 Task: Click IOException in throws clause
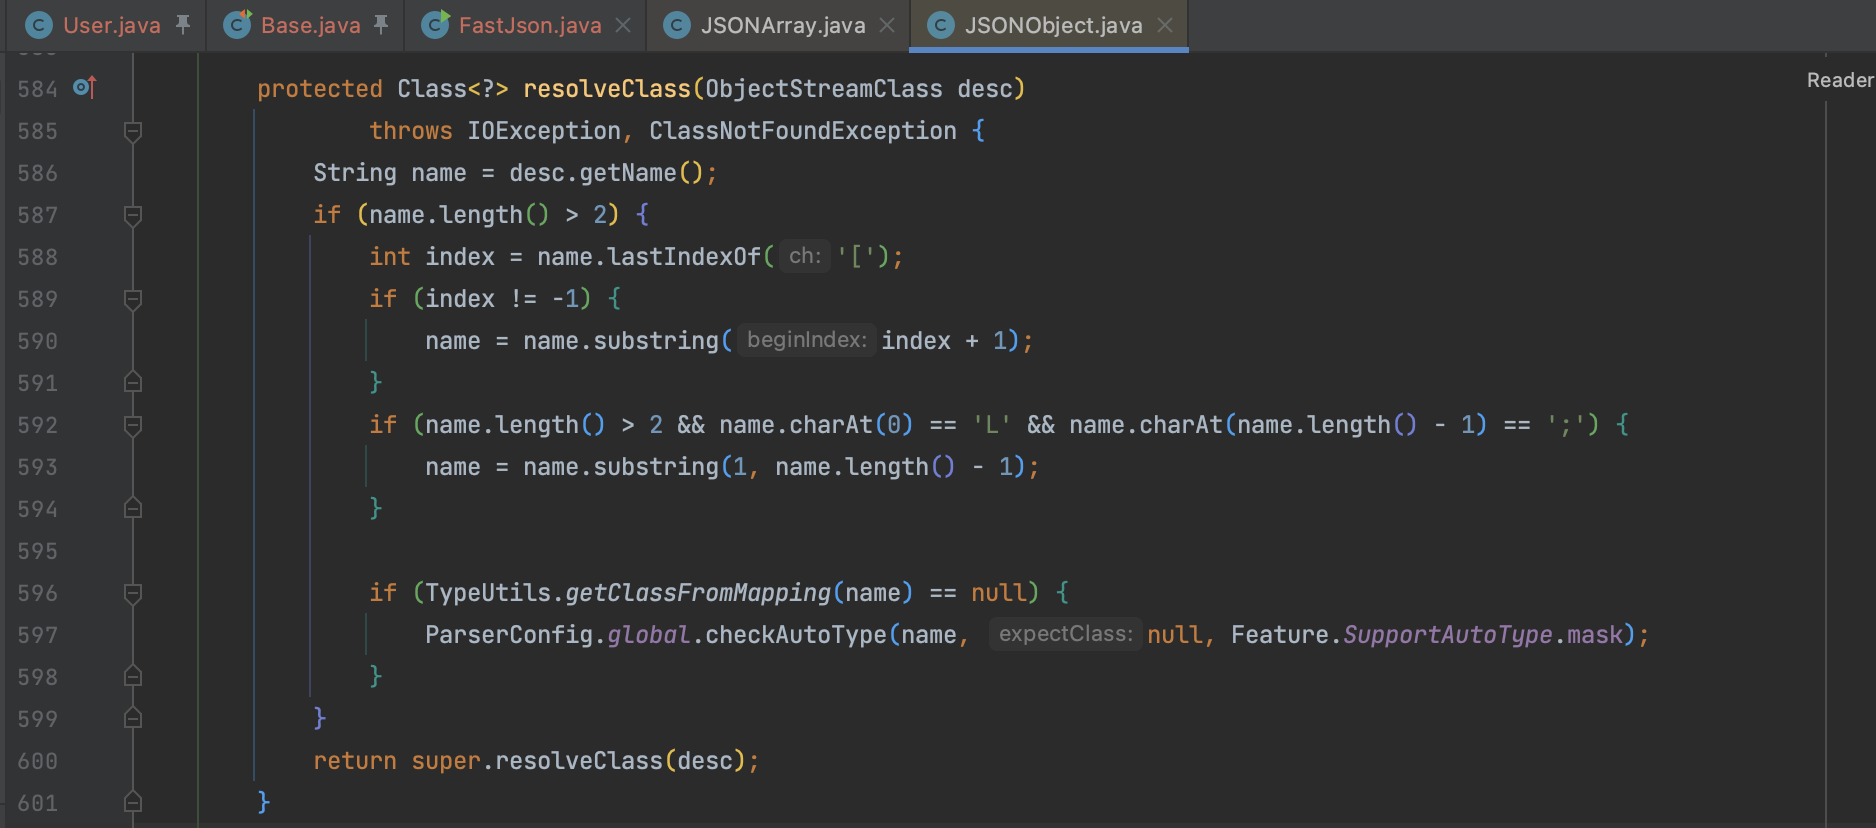544,131
